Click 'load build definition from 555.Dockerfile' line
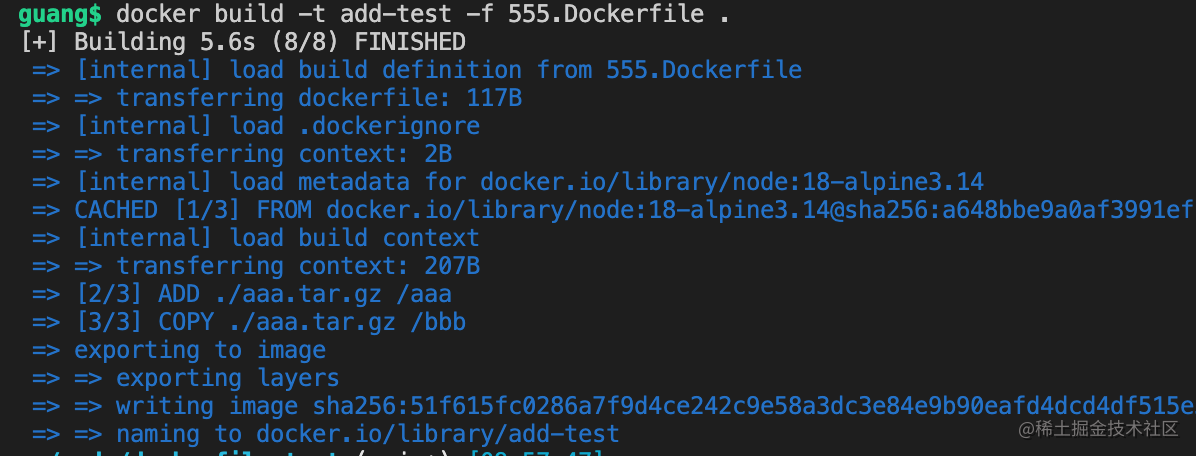Image resolution: width=1196 pixels, height=456 pixels. [416, 70]
